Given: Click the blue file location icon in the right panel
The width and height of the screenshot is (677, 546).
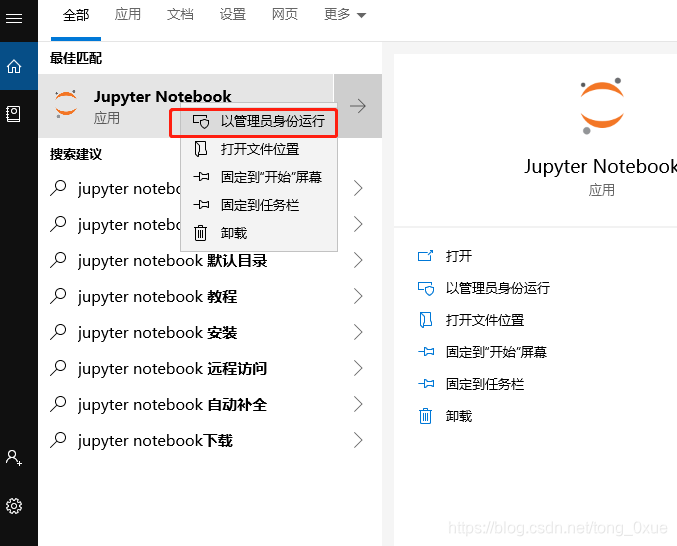Looking at the screenshot, I should (x=426, y=320).
